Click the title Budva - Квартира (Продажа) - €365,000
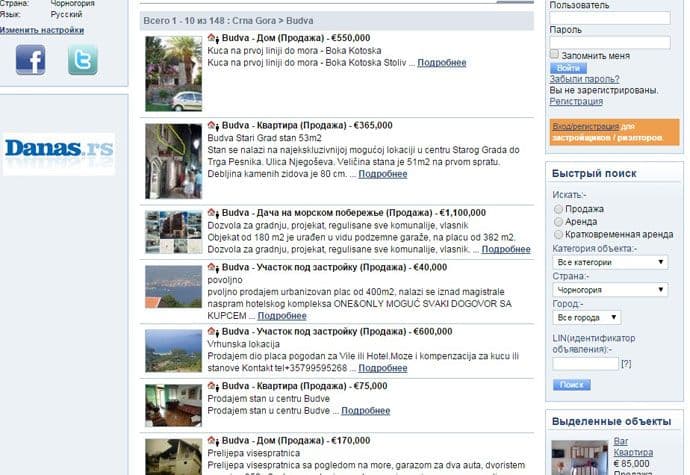The width and height of the screenshot is (690, 475). point(307,125)
